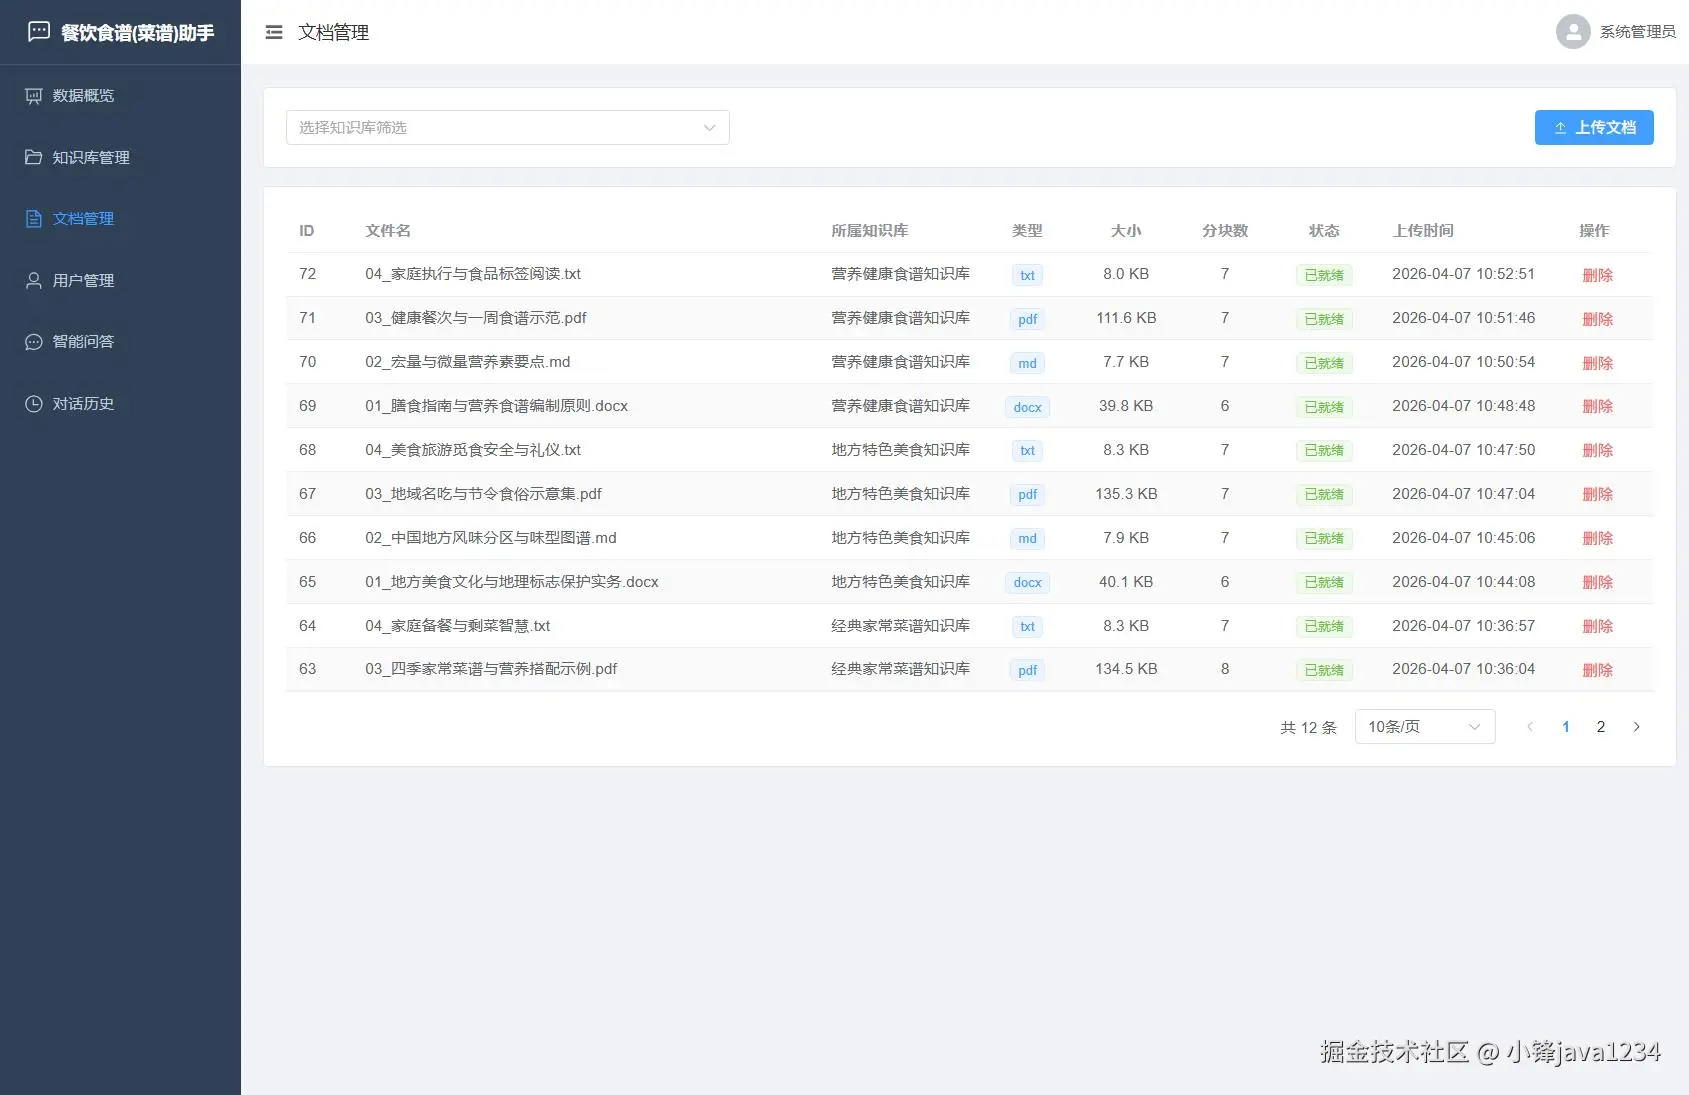
Task: Click the docx type tag for ID 65
Action: click(x=1027, y=582)
